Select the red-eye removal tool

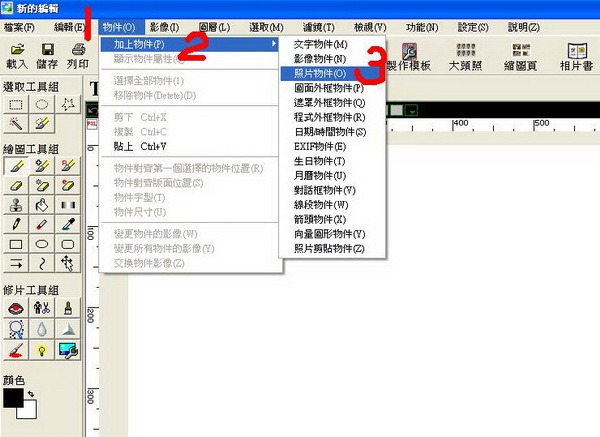point(16,308)
